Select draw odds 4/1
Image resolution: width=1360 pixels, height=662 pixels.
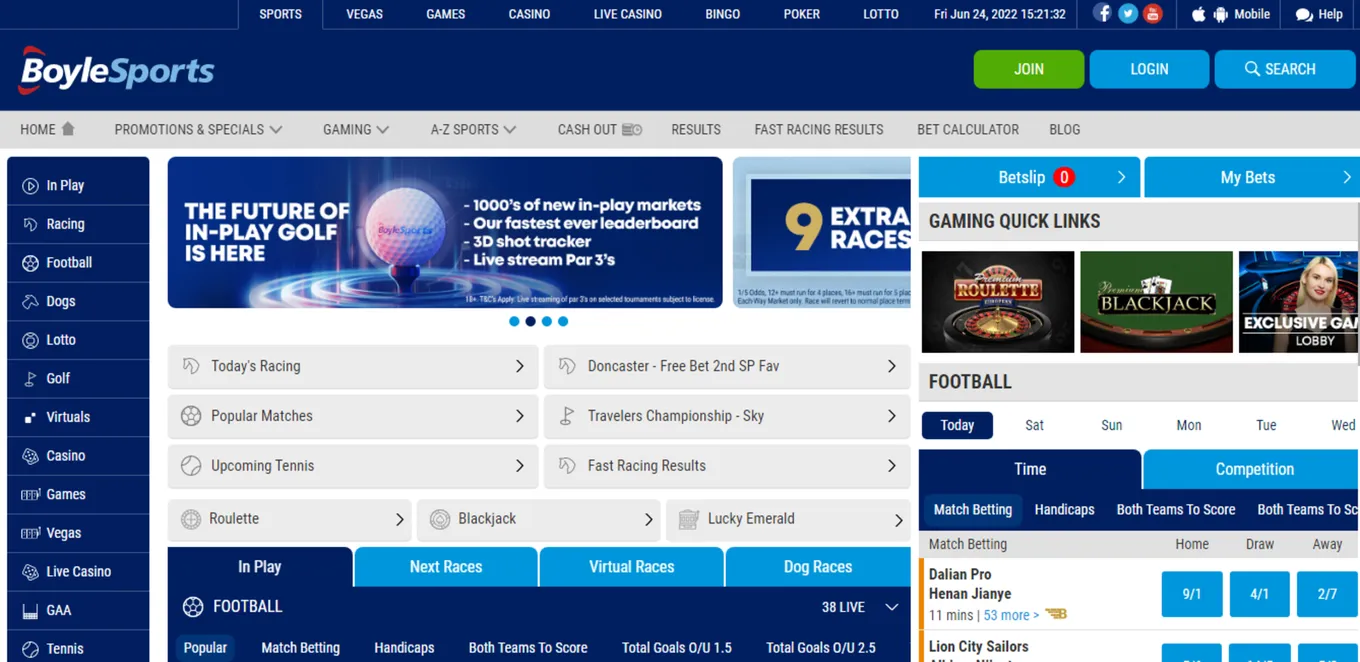(x=1259, y=594)
